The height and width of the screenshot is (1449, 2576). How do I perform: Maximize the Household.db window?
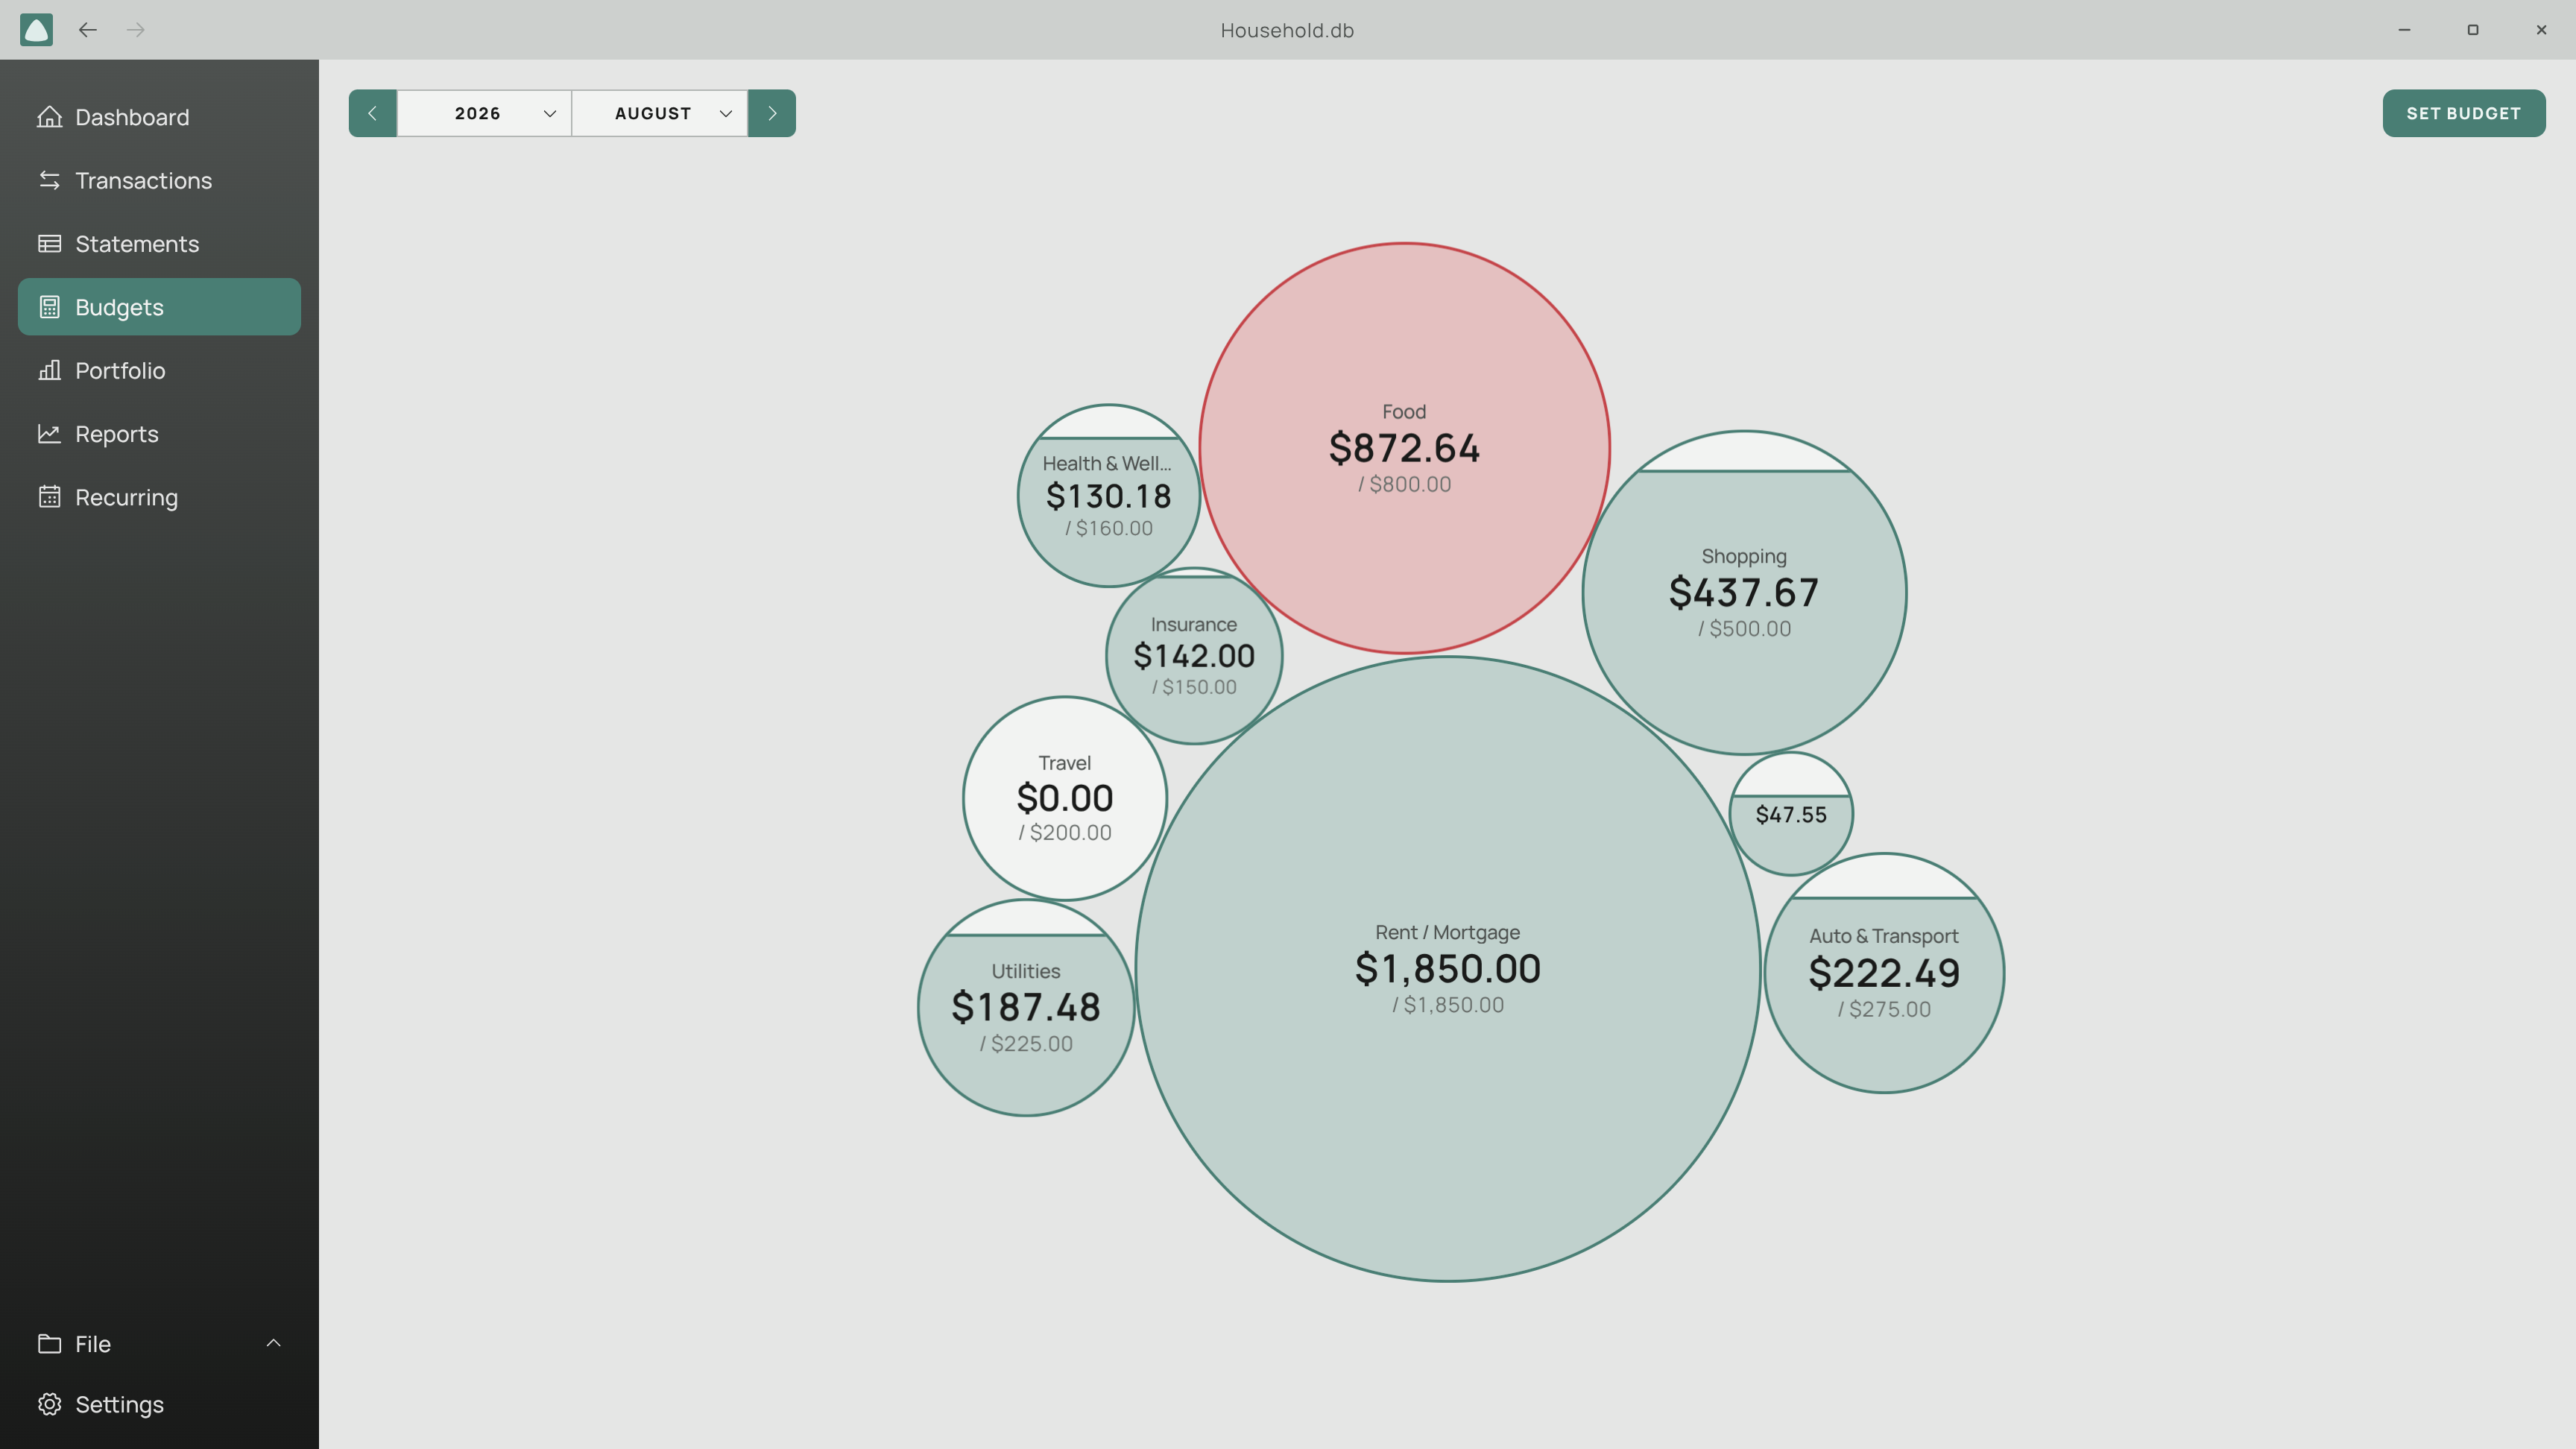(2473, 30)
